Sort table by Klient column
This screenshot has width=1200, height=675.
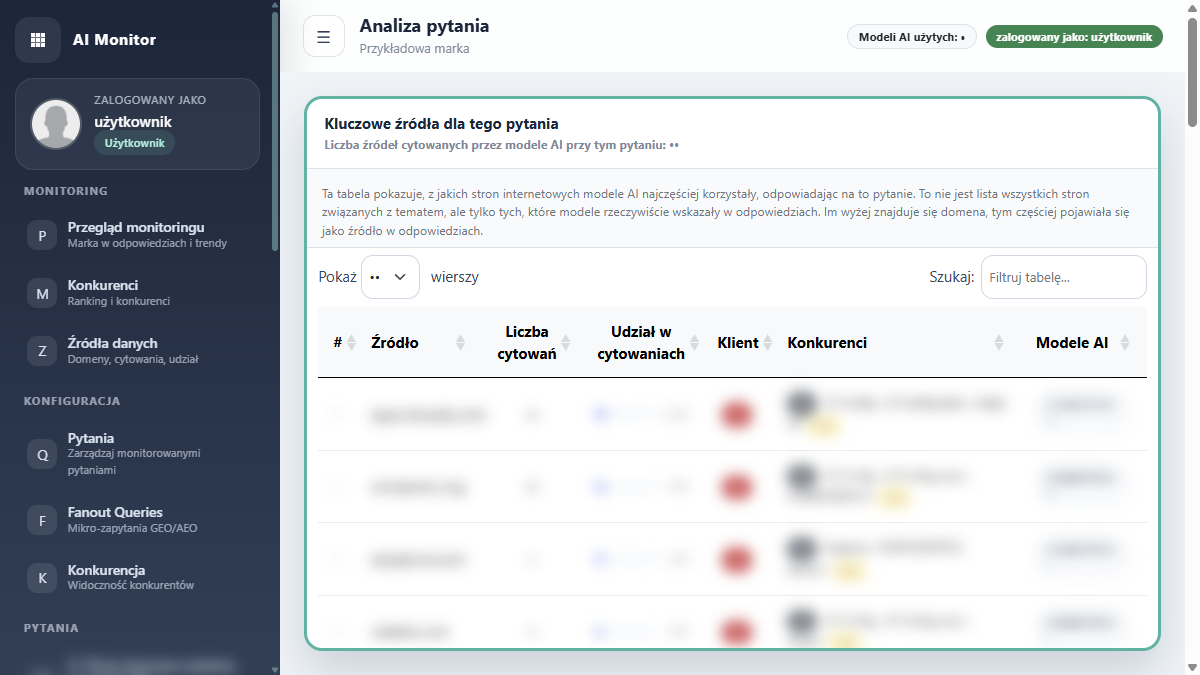point(742,342)
